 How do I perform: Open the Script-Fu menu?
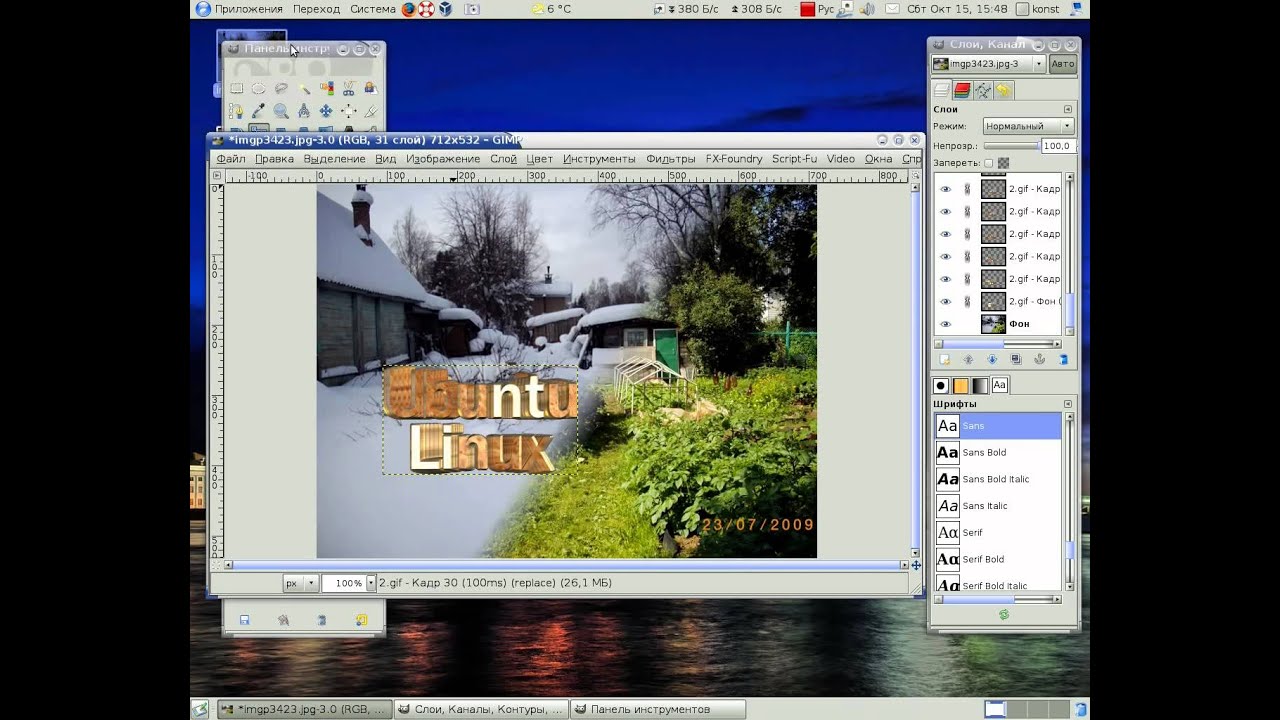(795, 159)
